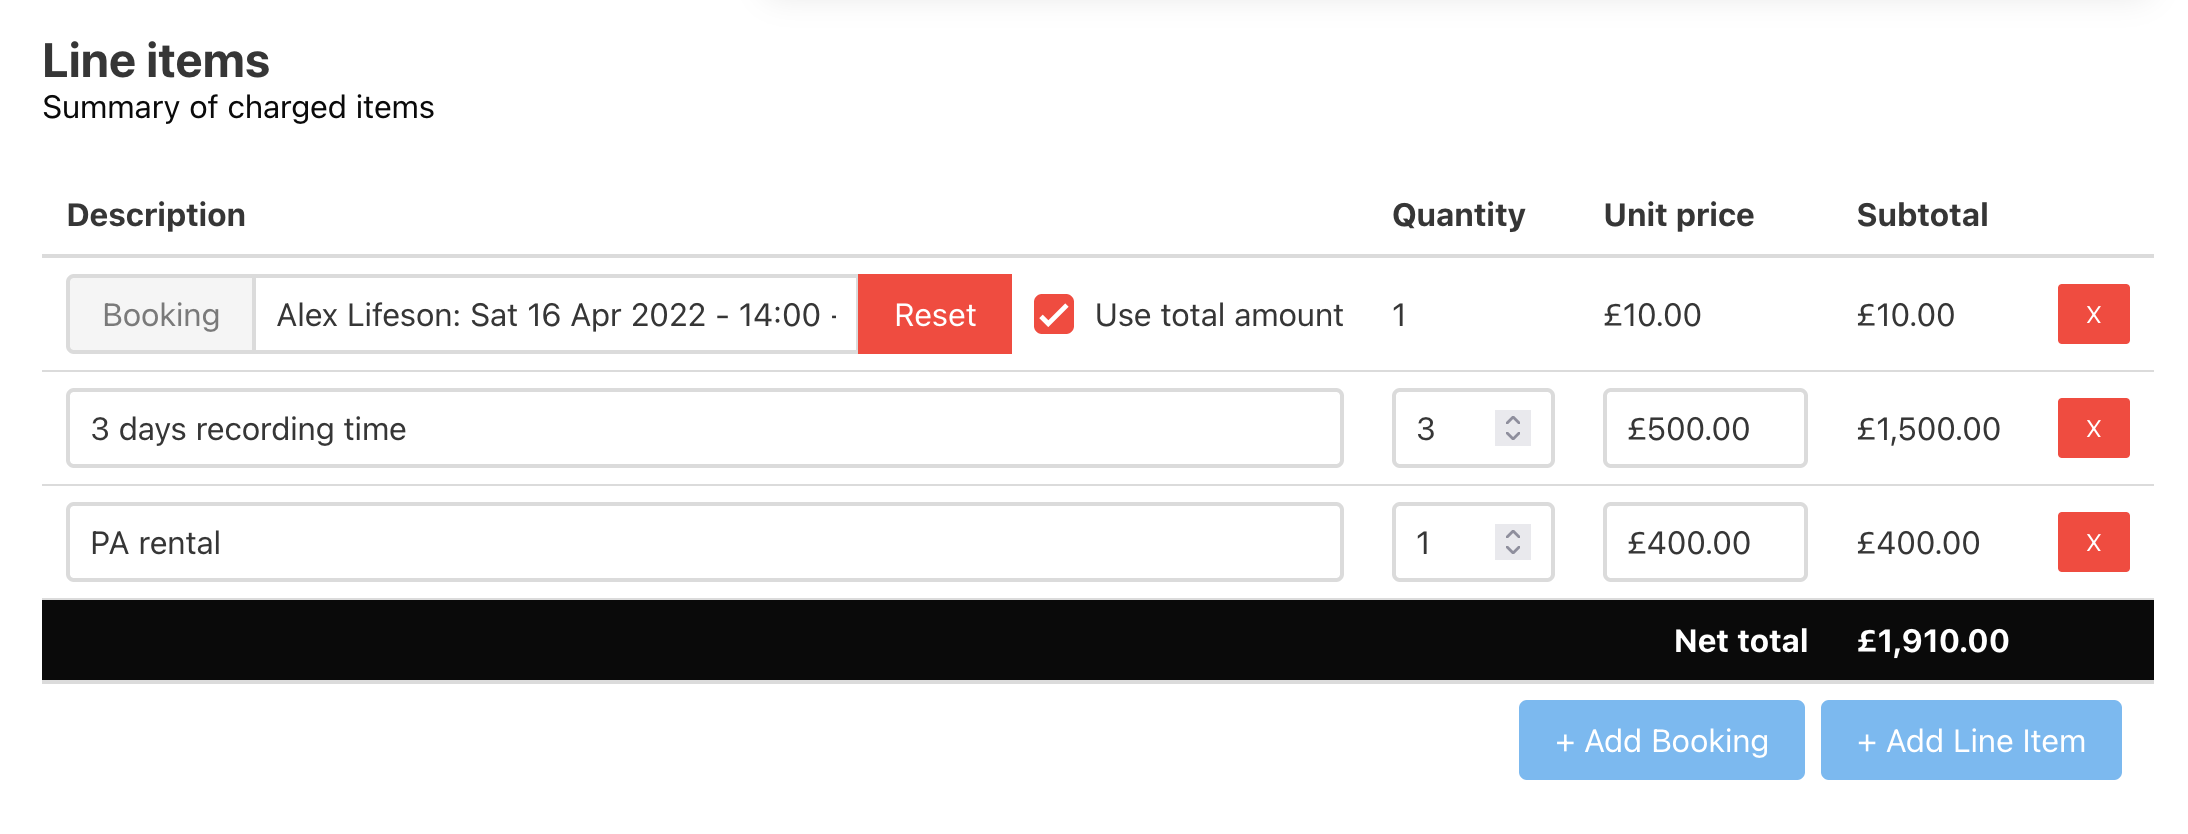The width and height of the screenshot is (2188, 834).
Task: Add a new line item
Action: pyautogui.click(x=1971, y=740)
